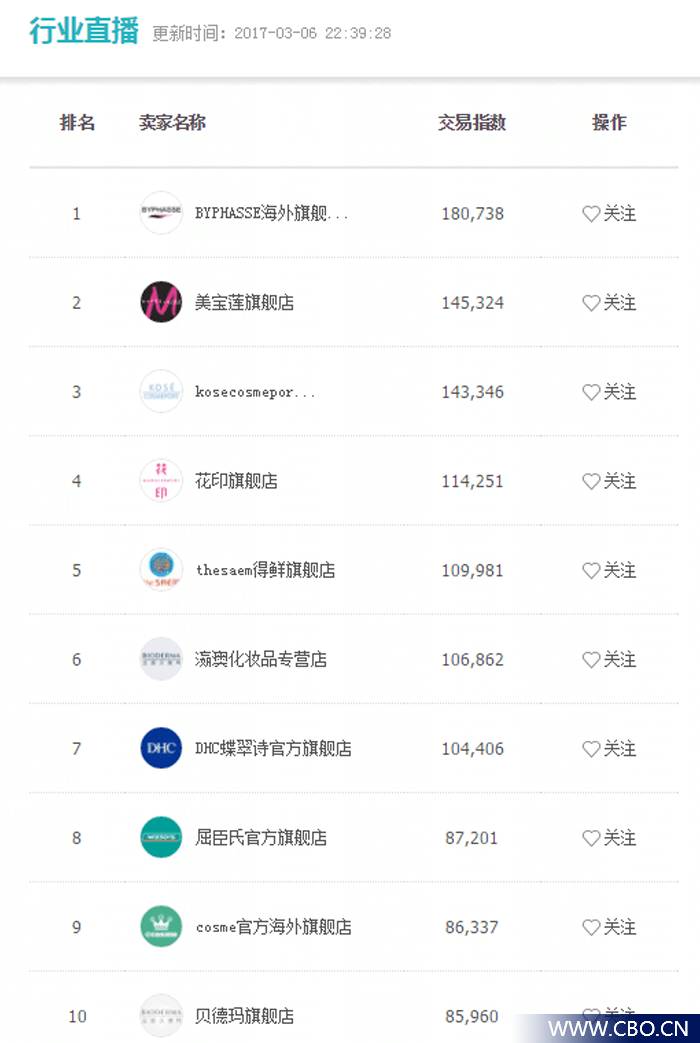
Task: Follow the DHC蝶翠诗官方旗舰店 store
Action: [x=609, y=748]
